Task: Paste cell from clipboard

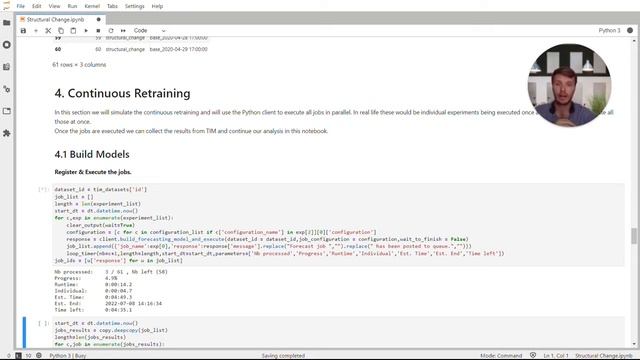Action: pyautogui.click(x=73, y=31)
